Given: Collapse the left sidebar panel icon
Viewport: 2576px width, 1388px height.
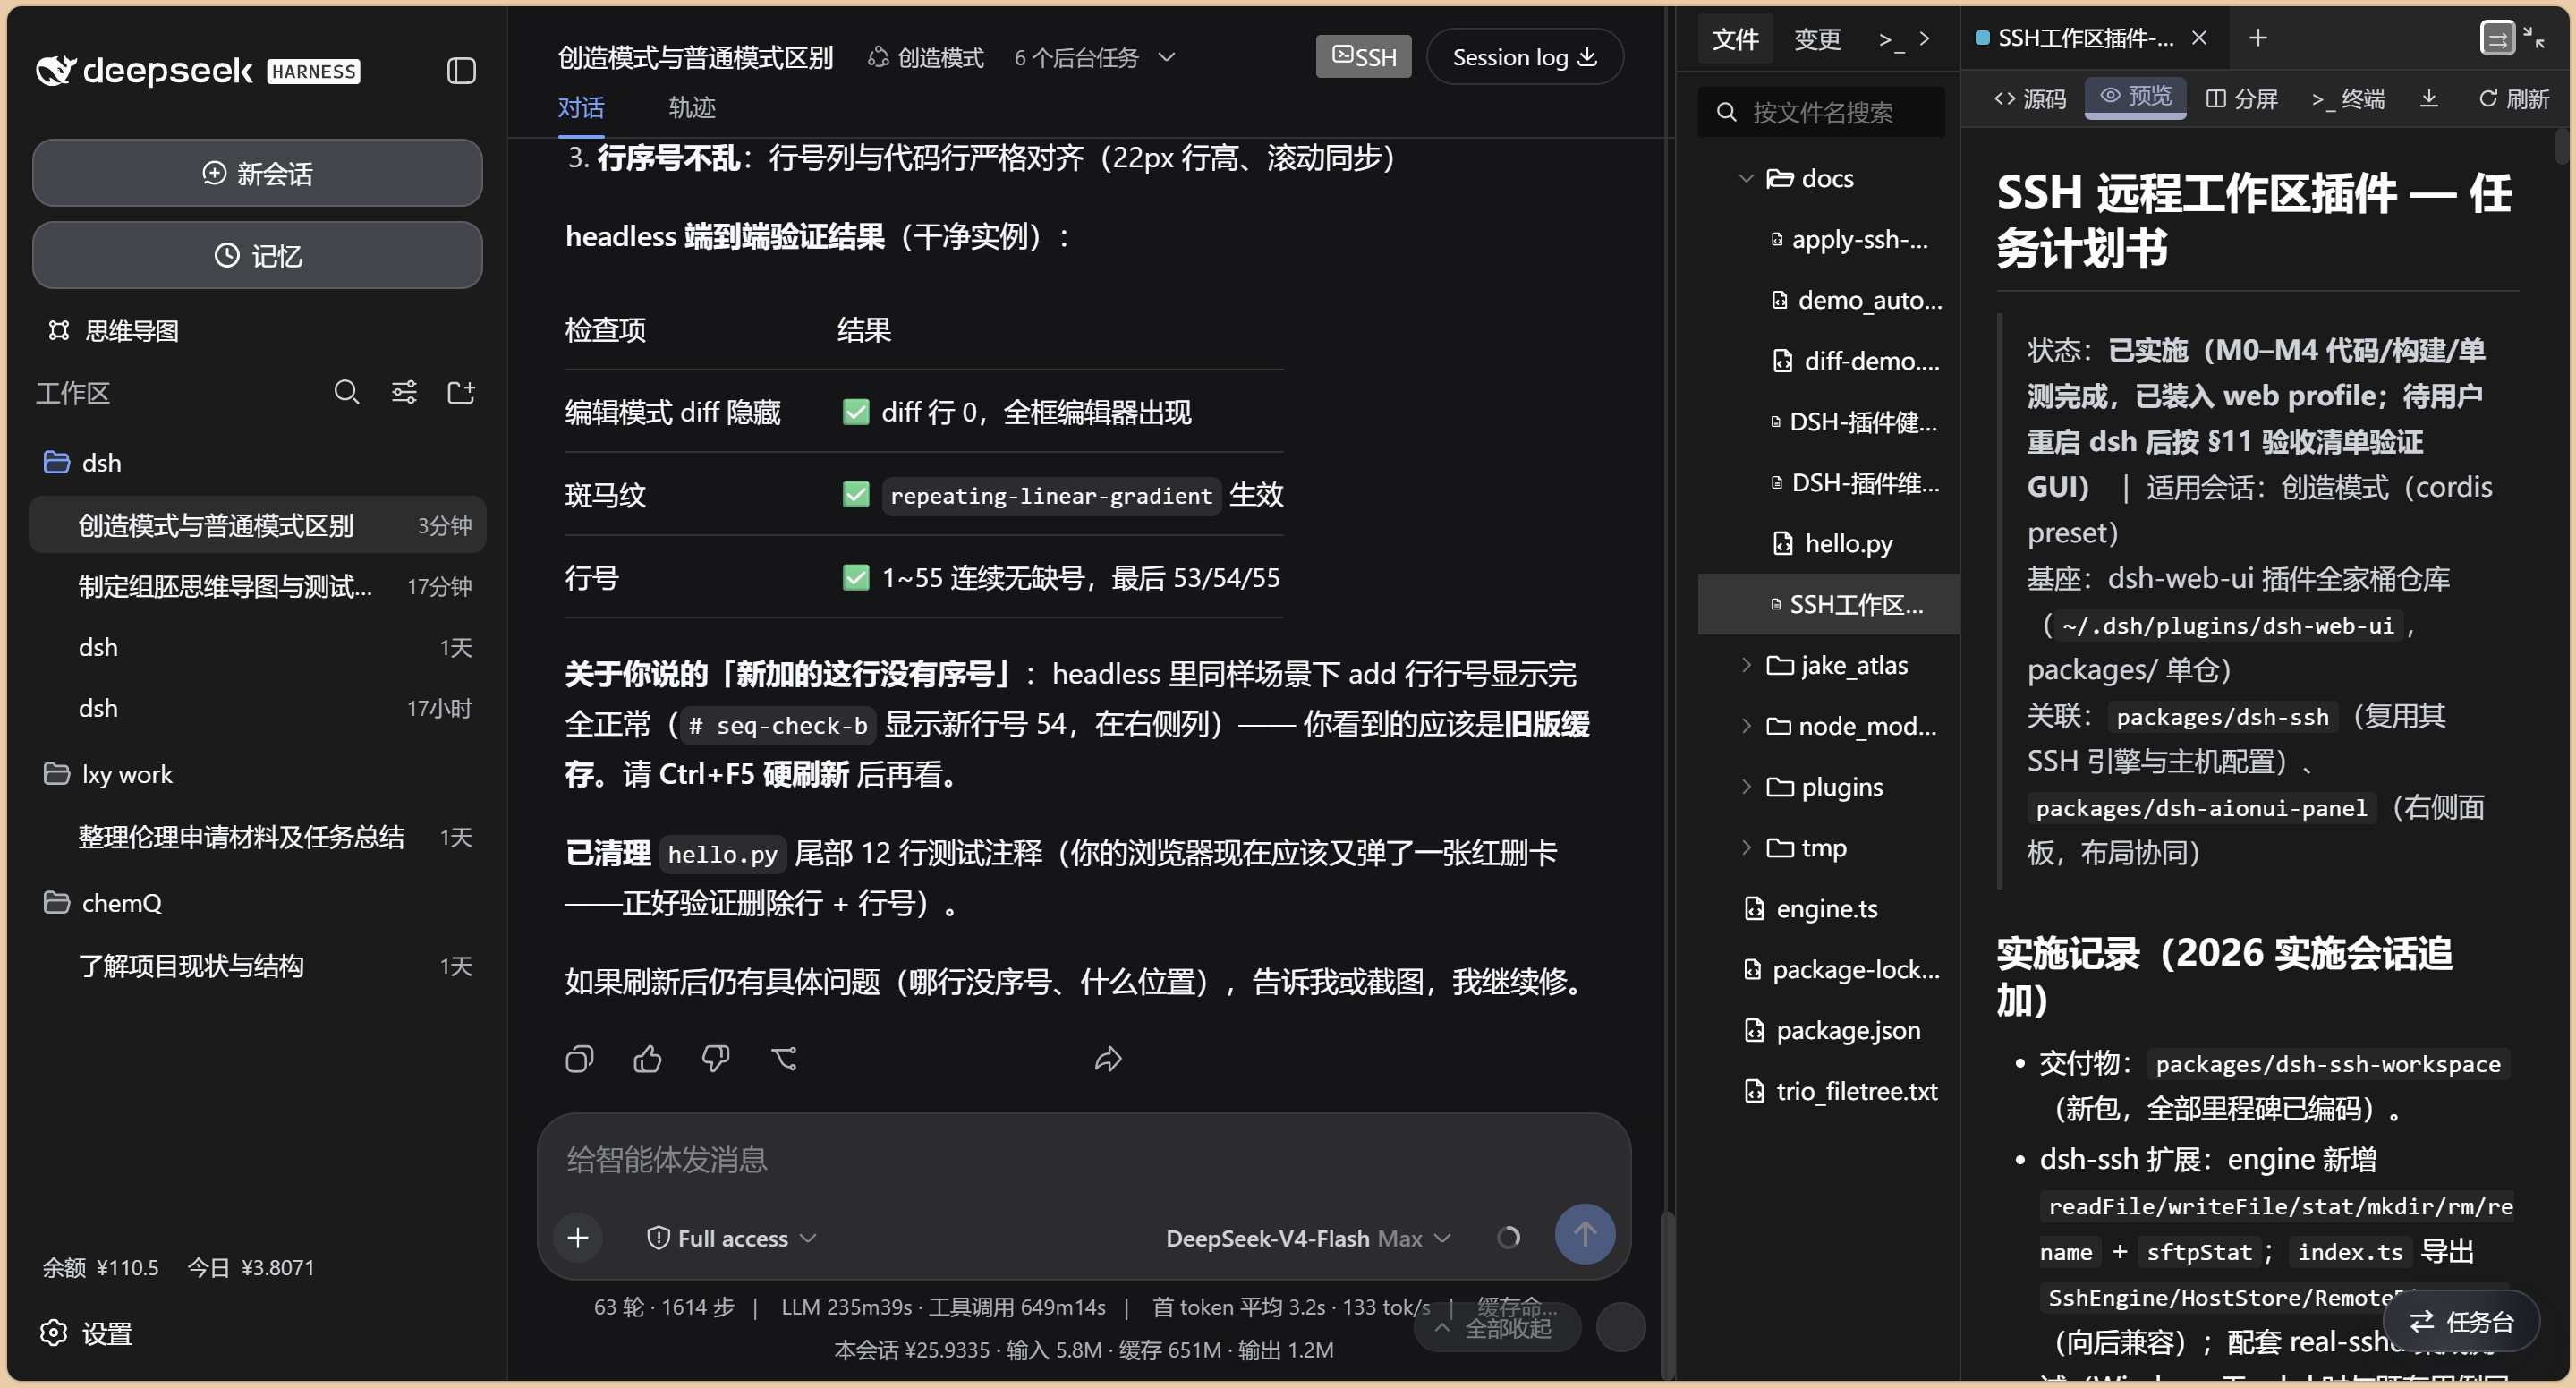Looking at the screenshot, I should [x=461, y=71].
